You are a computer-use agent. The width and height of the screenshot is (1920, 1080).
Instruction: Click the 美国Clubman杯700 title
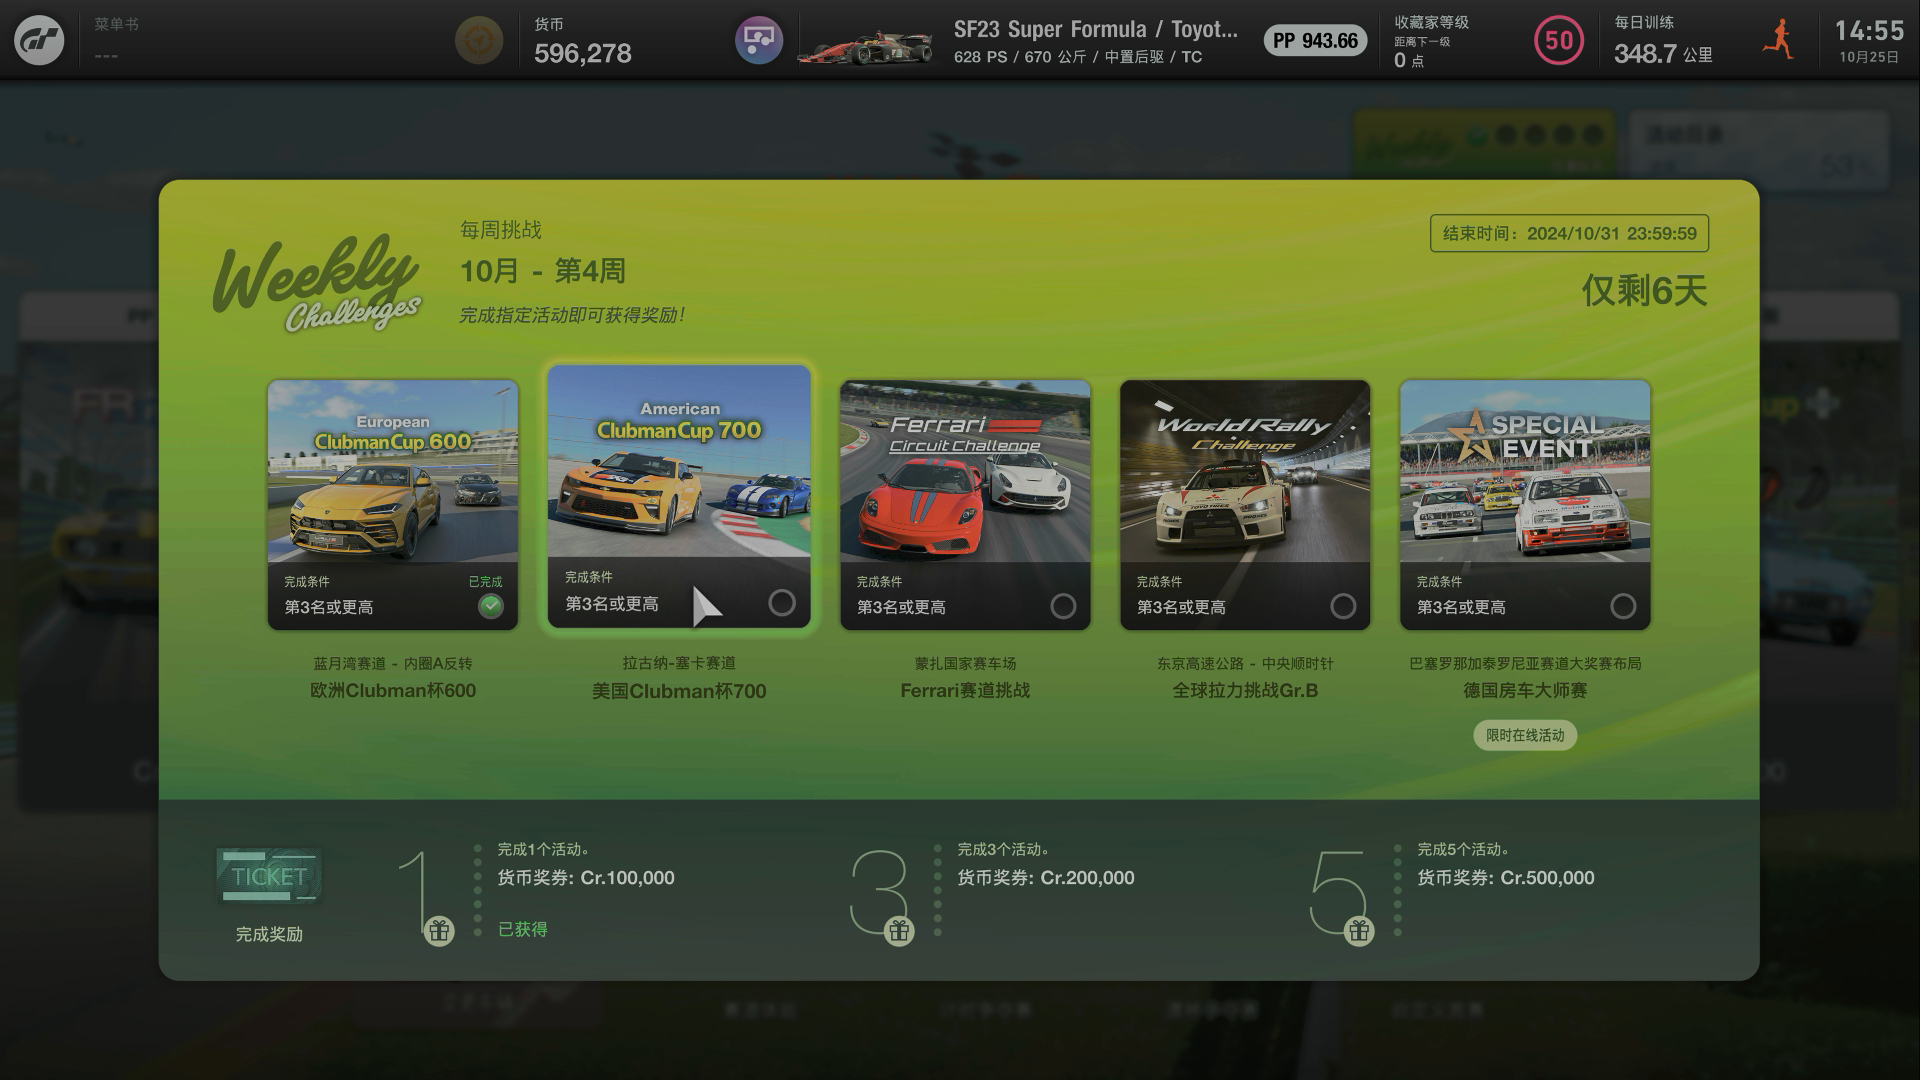(679, 690)
